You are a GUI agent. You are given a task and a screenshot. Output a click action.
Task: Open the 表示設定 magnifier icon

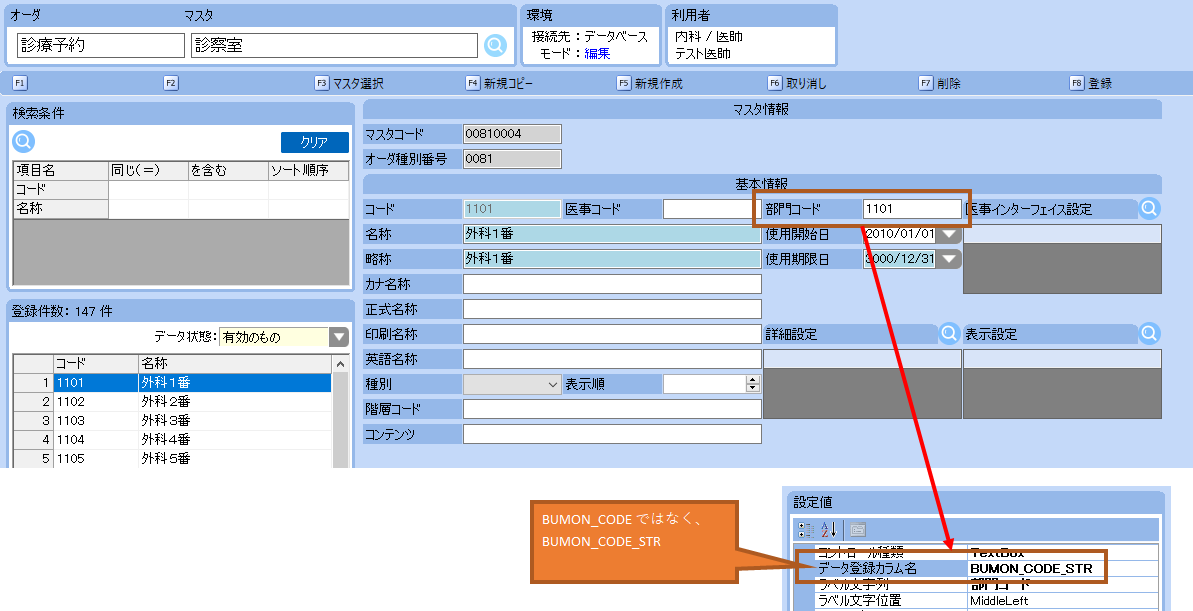(x=1149, y=333)
